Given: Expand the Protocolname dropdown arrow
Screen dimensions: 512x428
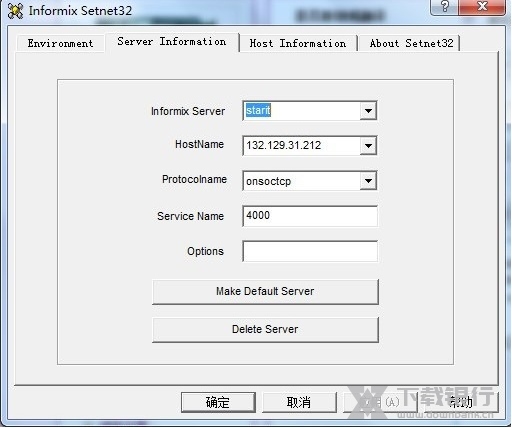Looking at the screenshot, I should pyautogui.click(x=368, y=181).
